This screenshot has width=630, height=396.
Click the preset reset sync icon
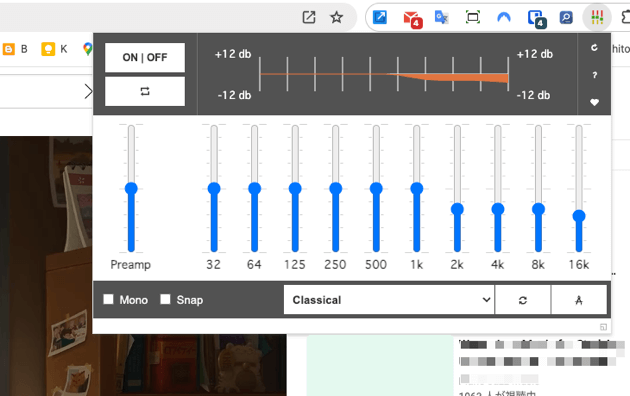pyautogui.click(x=523, y=300)
